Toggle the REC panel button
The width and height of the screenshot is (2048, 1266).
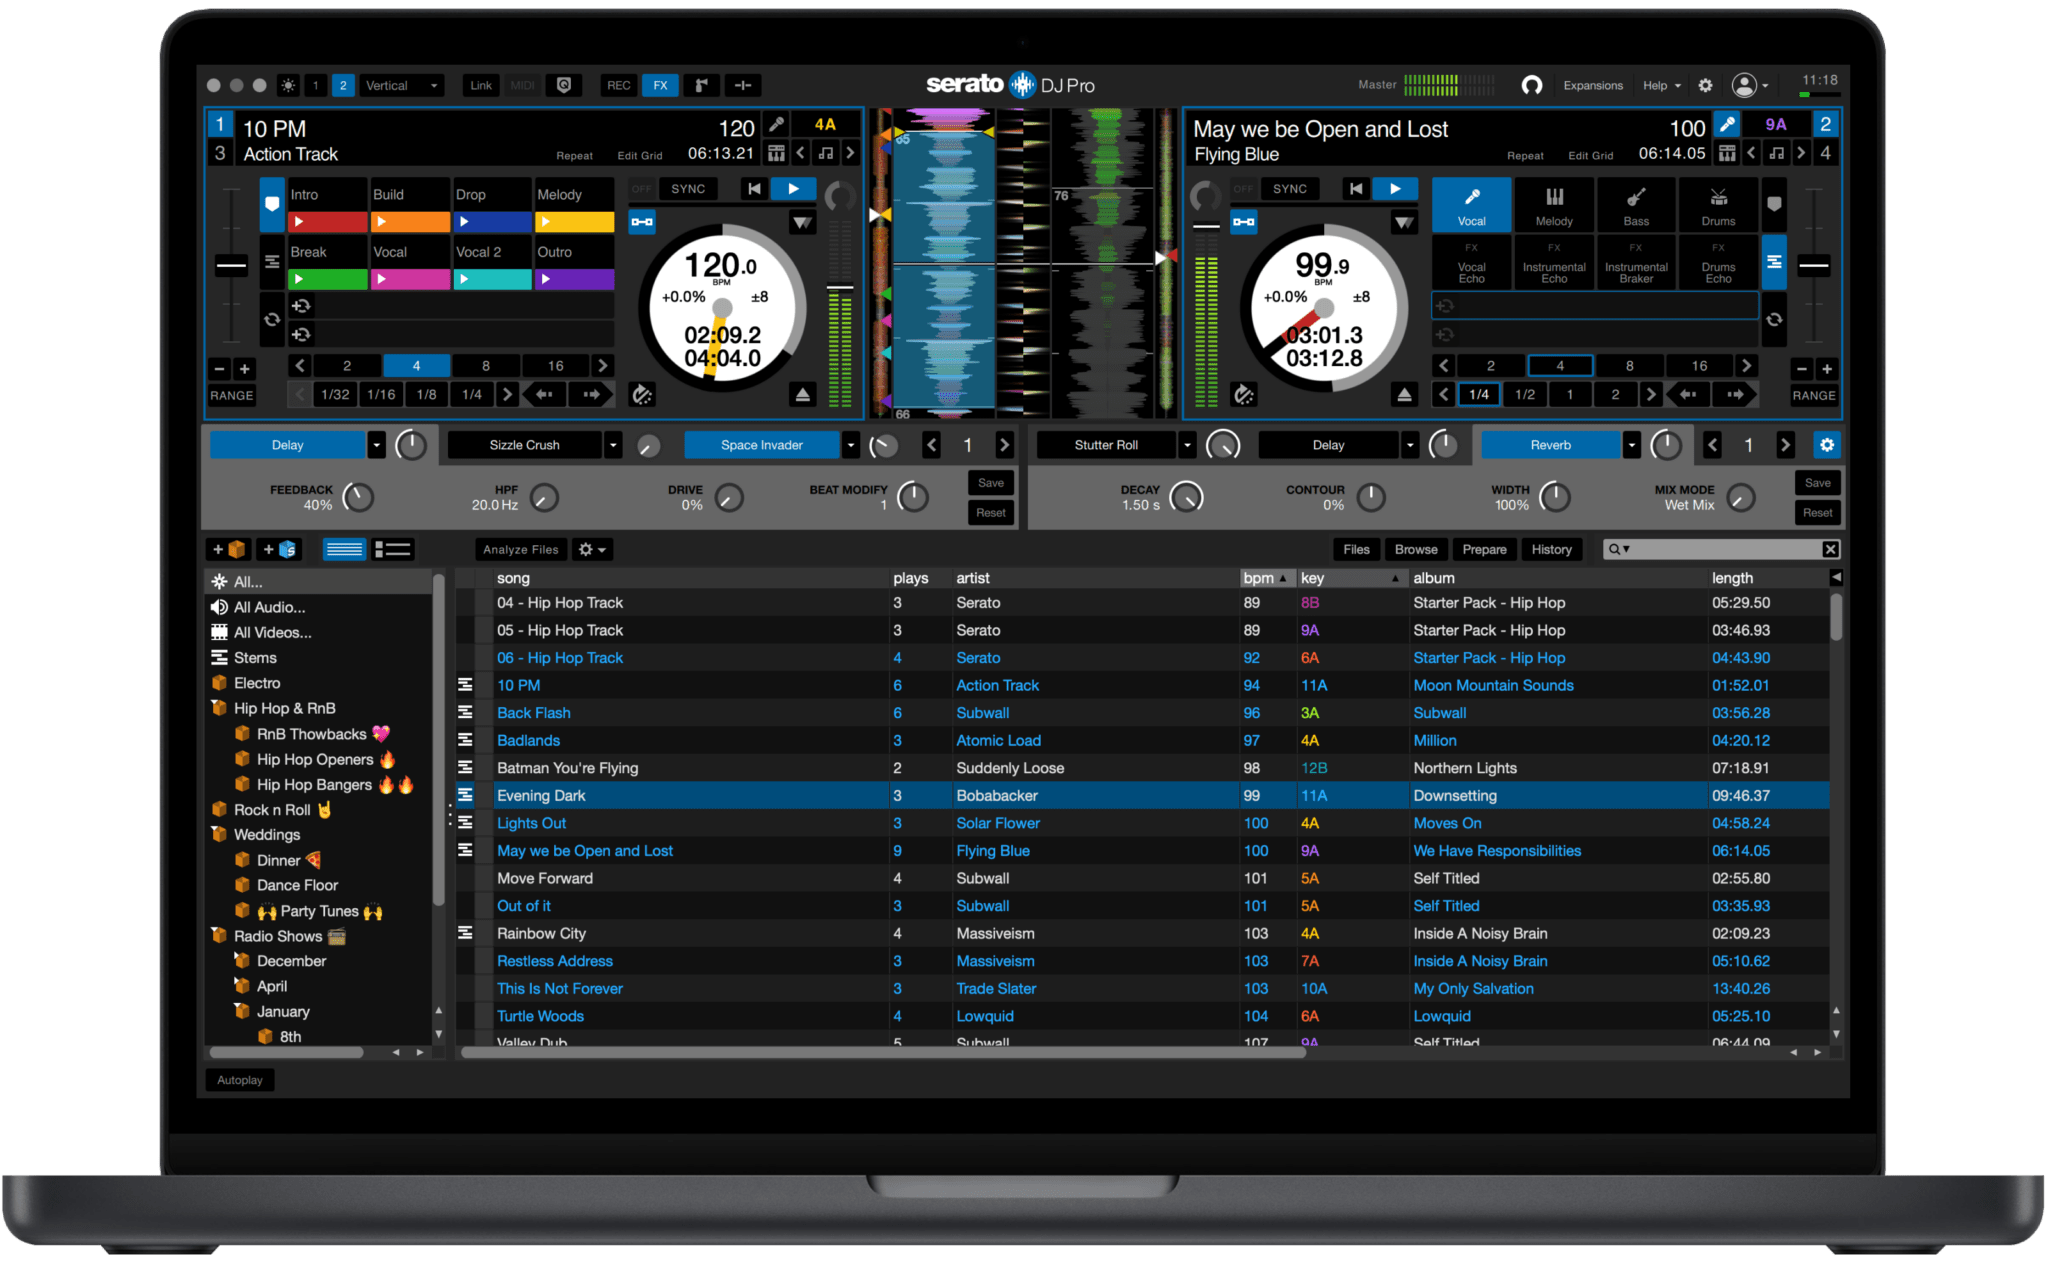[619, 86]
